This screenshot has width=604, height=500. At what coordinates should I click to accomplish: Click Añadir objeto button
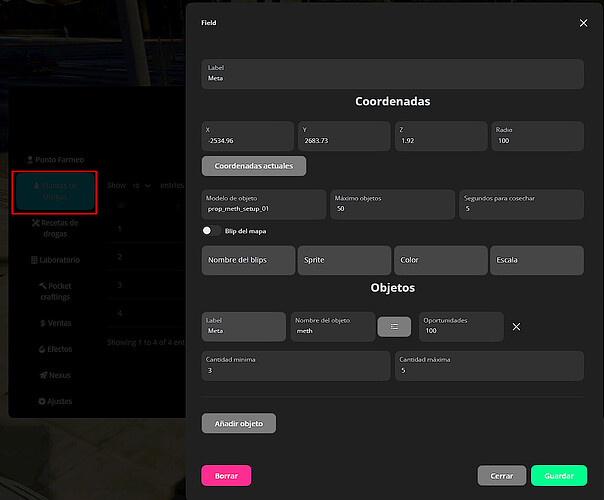tap(239, 423)
